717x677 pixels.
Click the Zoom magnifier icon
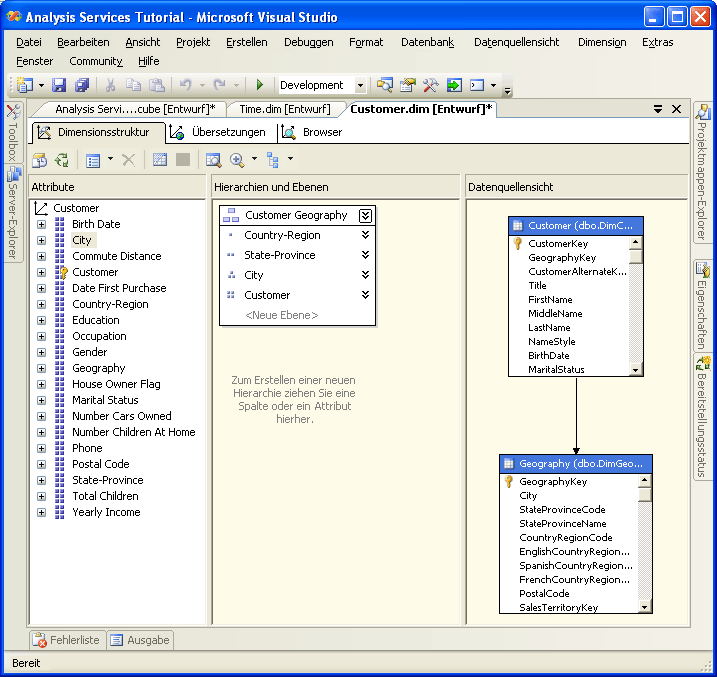click(x=238, y=160)
